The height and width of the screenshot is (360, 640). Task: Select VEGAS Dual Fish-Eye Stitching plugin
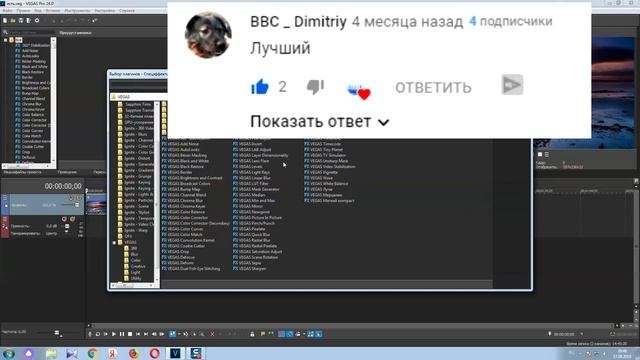tap(191, 269)
